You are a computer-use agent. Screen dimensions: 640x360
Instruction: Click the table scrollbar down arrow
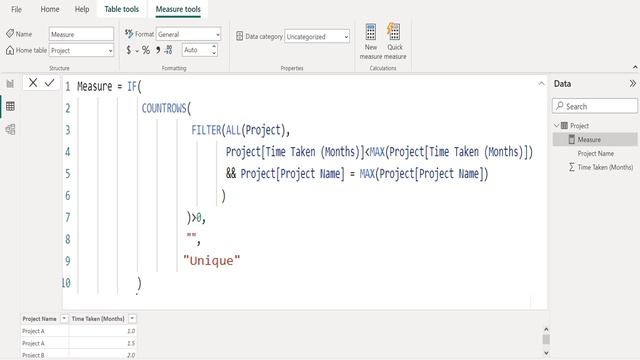click(x=546, y=353)
